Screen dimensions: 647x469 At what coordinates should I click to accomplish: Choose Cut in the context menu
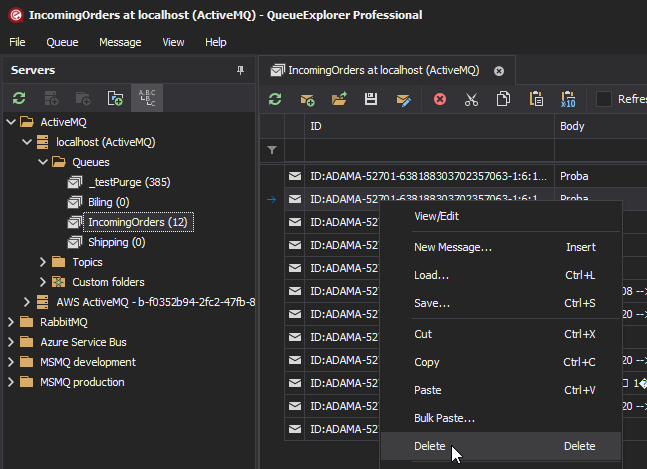[x=501, y=334]
